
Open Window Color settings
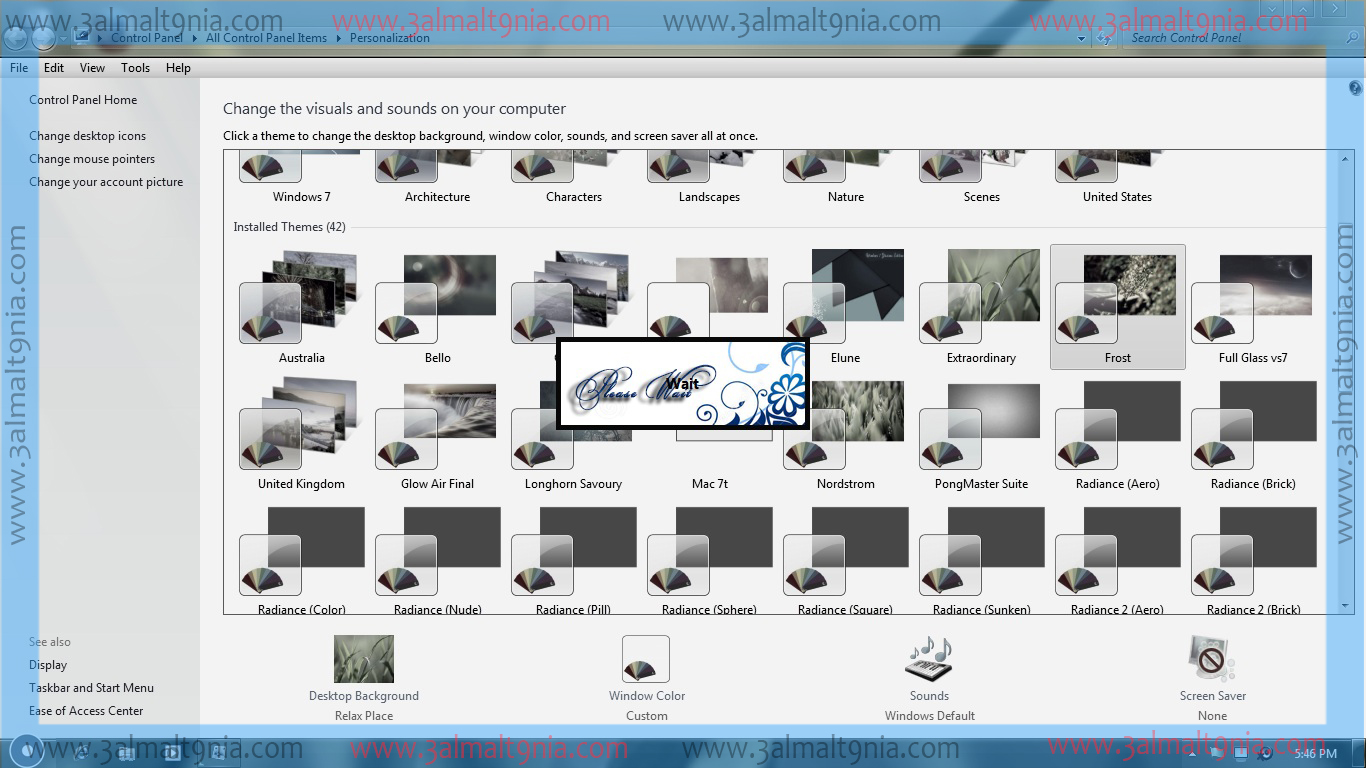point(646,677)
